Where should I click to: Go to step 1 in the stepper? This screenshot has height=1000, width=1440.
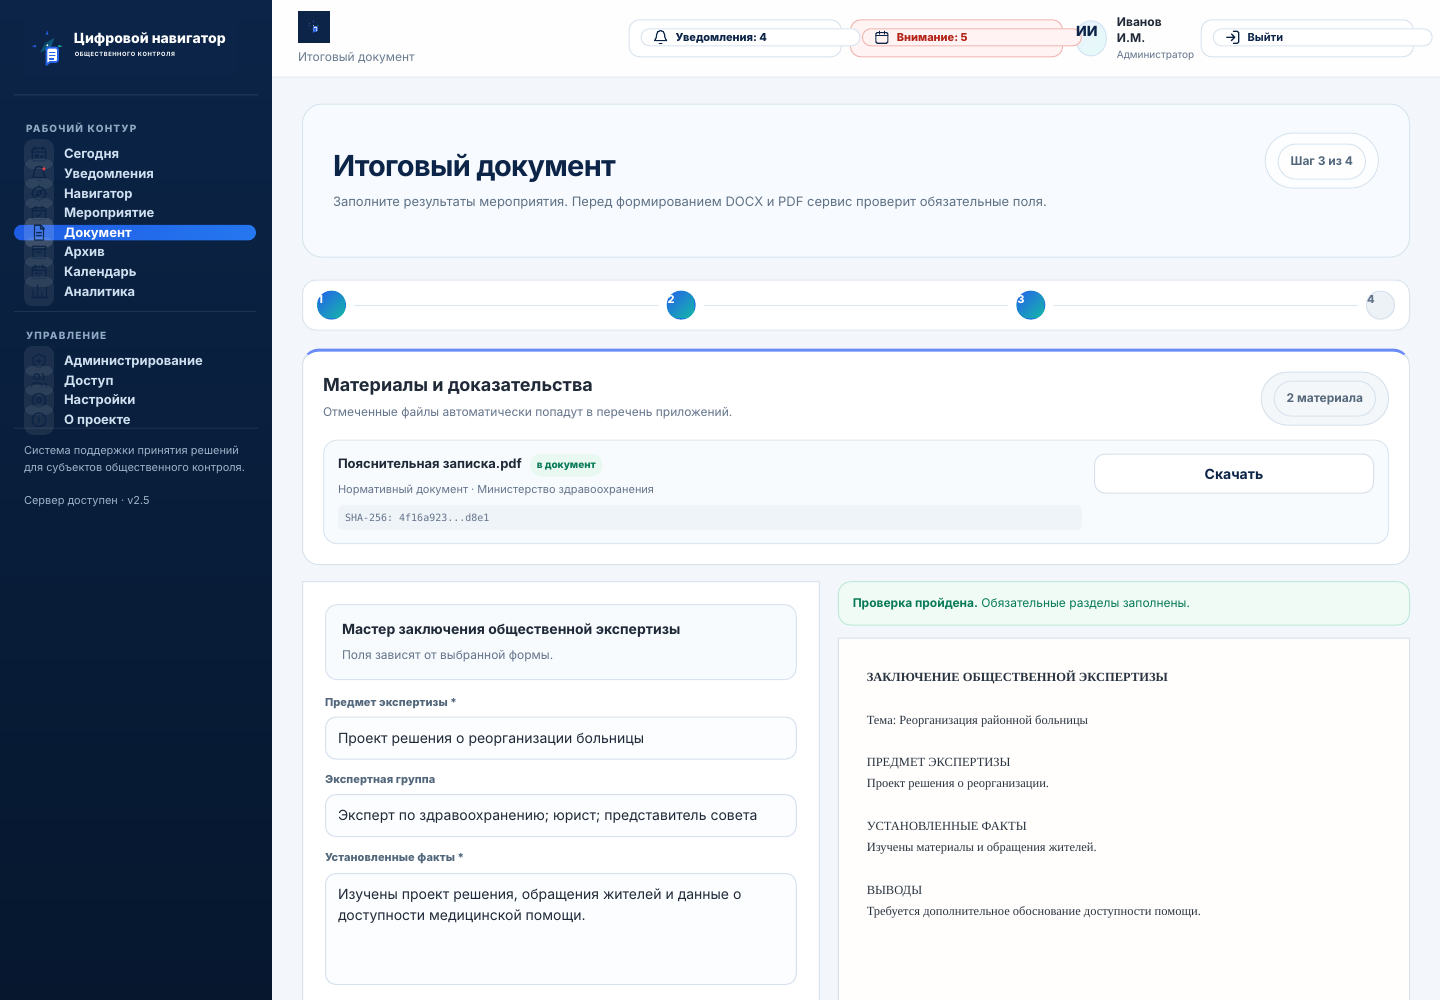point(331,305)
